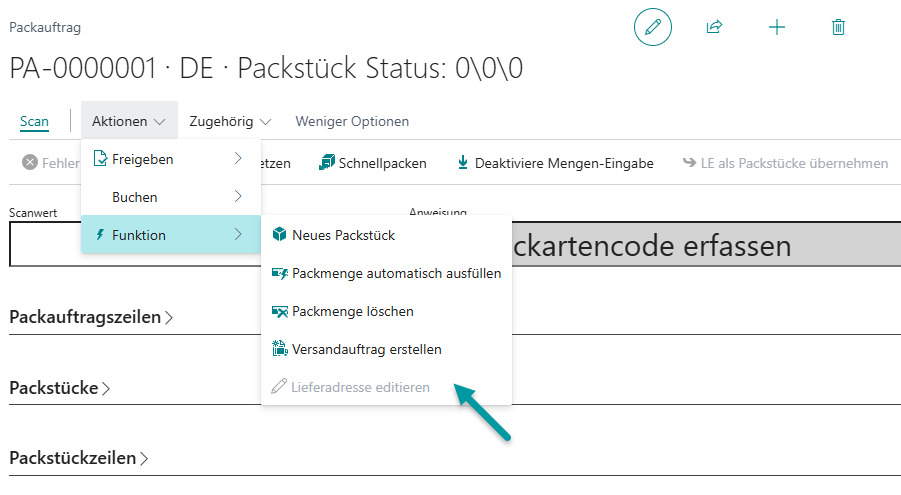Click the Scanwert field label

pyautogui.click(x=33, y=213)
